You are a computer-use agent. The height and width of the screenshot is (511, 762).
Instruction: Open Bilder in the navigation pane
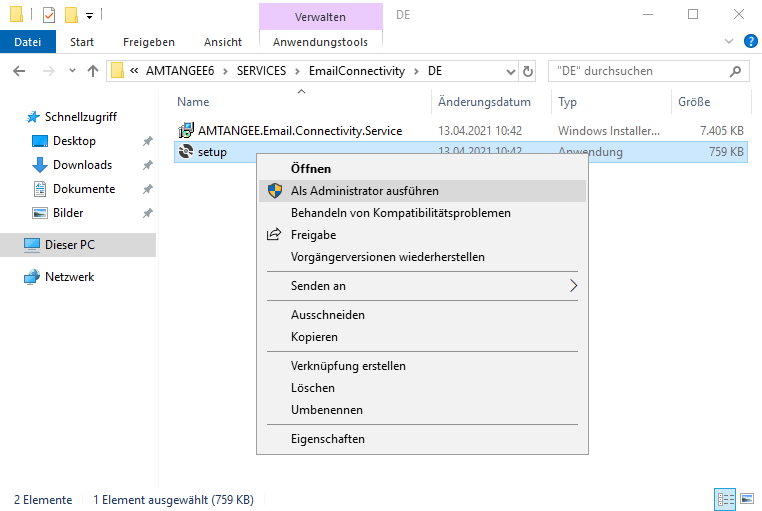pyautogui.click(x=68, y=213)
